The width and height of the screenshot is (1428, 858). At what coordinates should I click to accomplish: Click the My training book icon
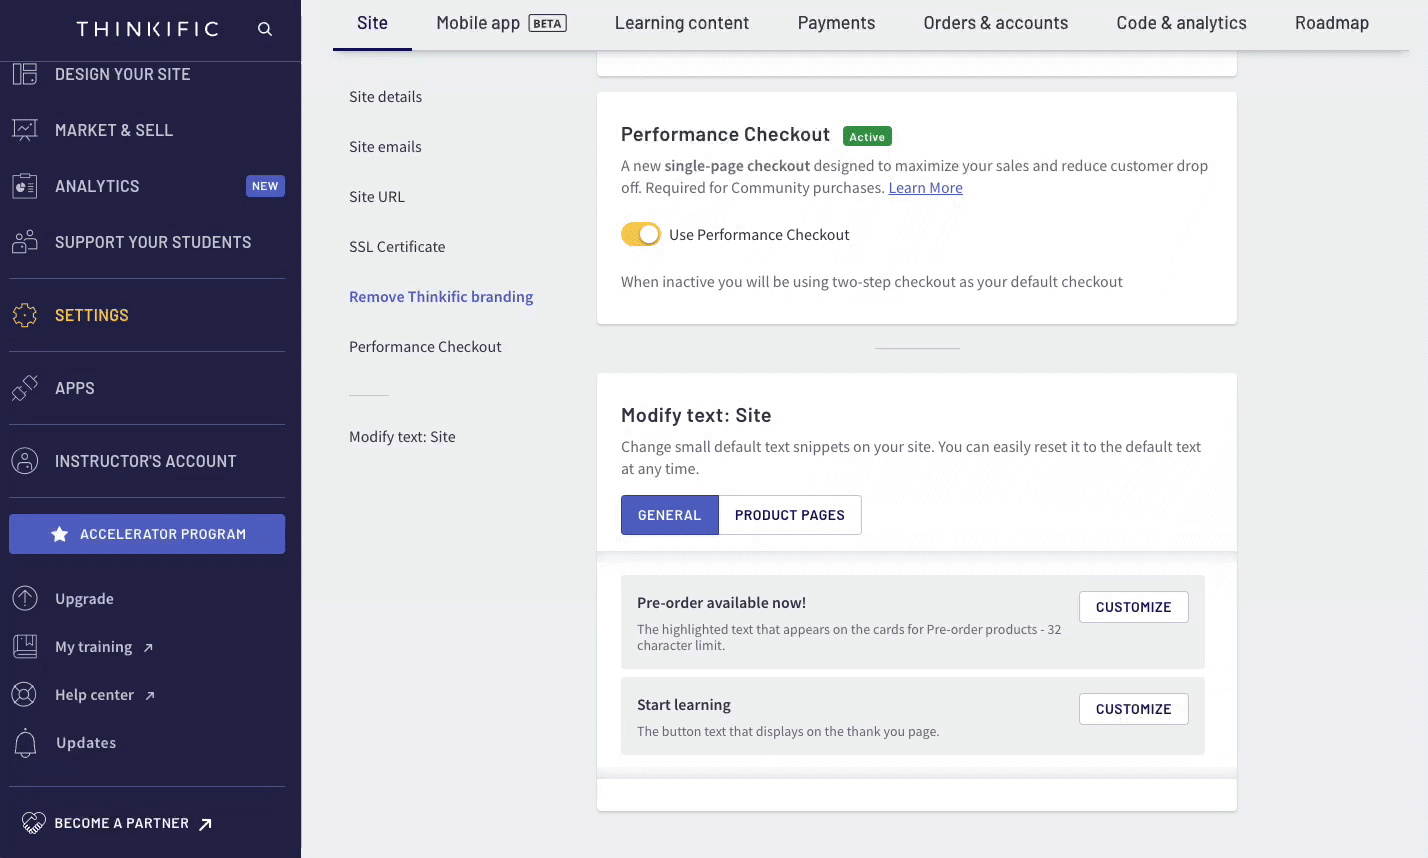pyautogui.click(x=25, y=647)
